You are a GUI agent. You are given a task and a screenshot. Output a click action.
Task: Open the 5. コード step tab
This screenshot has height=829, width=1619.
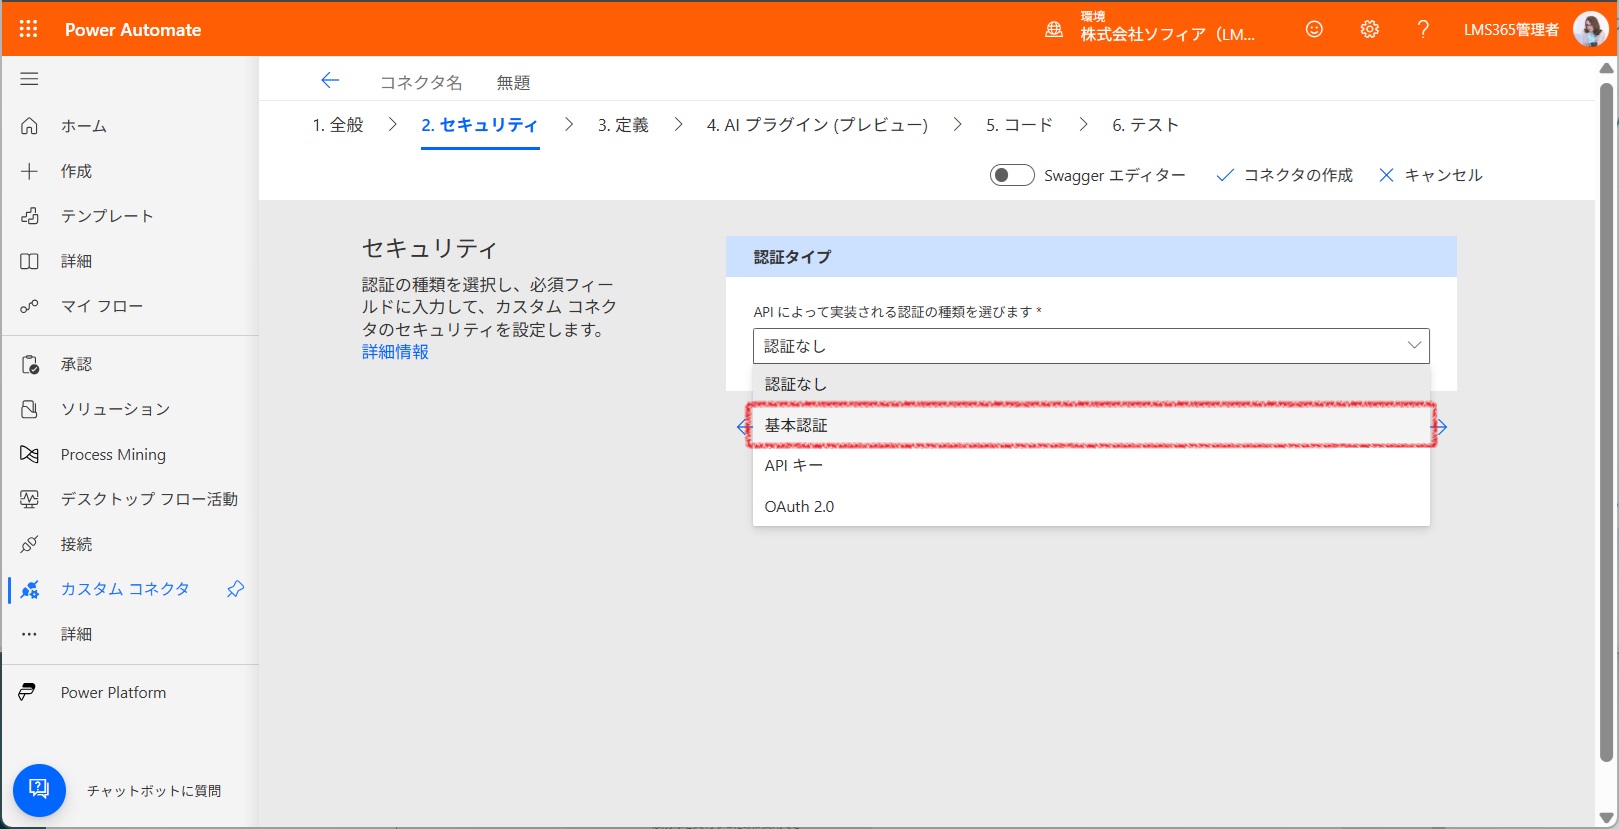click(x=1019, y=125)
